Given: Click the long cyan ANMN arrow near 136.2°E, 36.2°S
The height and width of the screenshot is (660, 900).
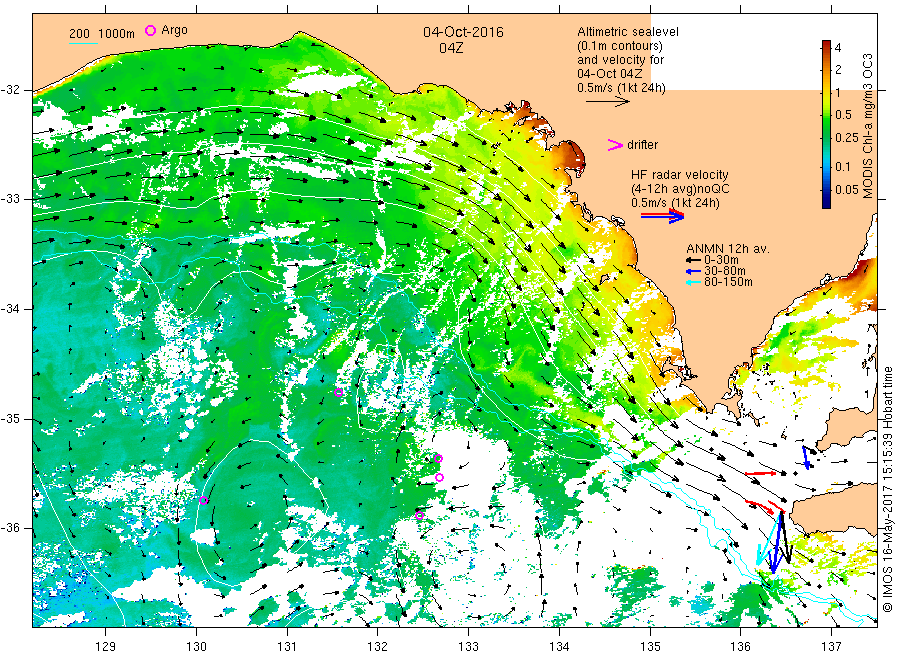Looking at the screenshot, I should click(769, 539).
